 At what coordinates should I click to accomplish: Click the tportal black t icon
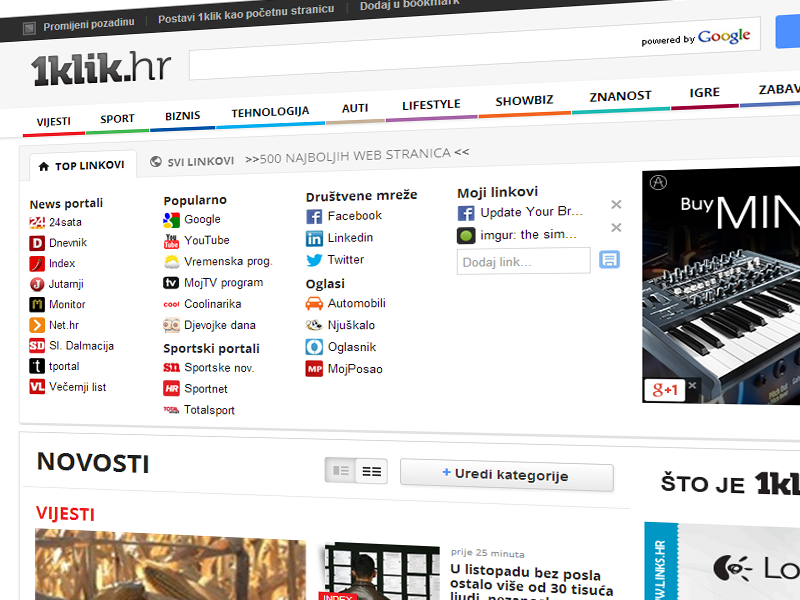coord(37,366)
